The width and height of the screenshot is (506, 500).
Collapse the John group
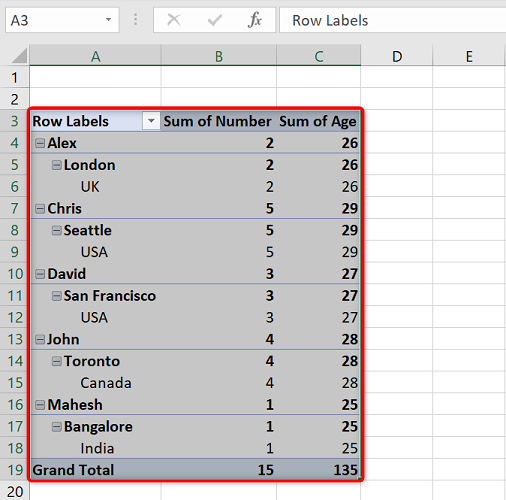40,339
